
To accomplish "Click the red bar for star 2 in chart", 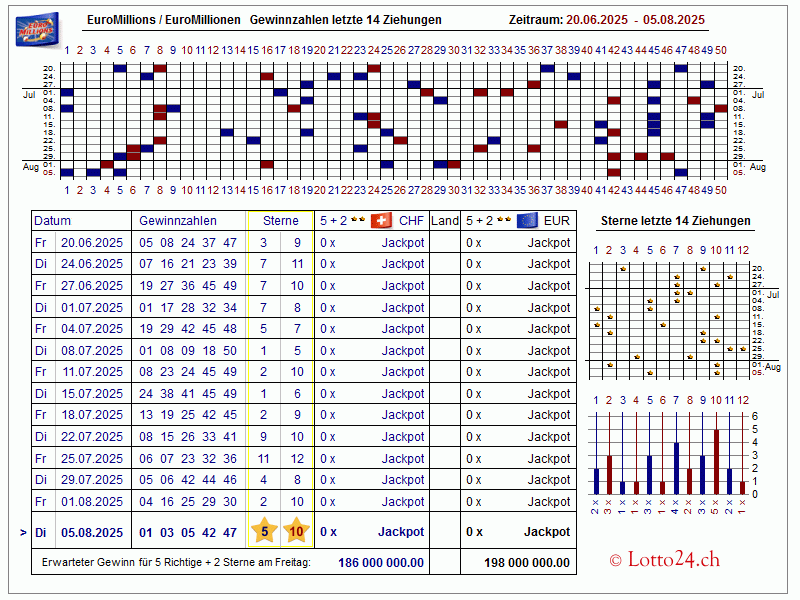I will point(609,475).
